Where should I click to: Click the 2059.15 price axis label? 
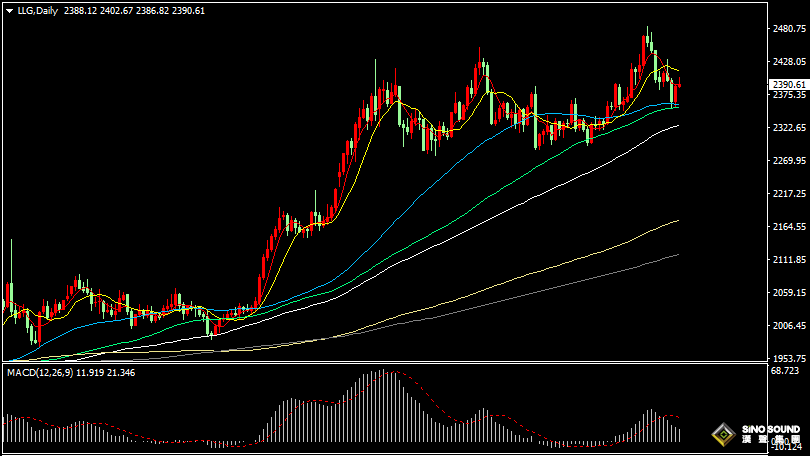pyautogui.click(x=788, y=293)
